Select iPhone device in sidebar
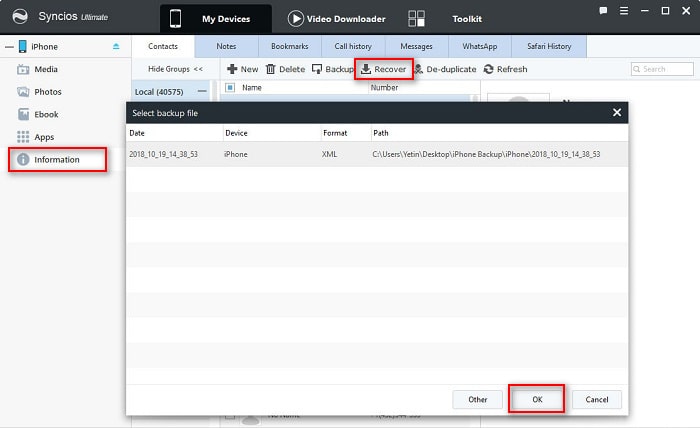 pyautogui.click(x=44, y=46)
